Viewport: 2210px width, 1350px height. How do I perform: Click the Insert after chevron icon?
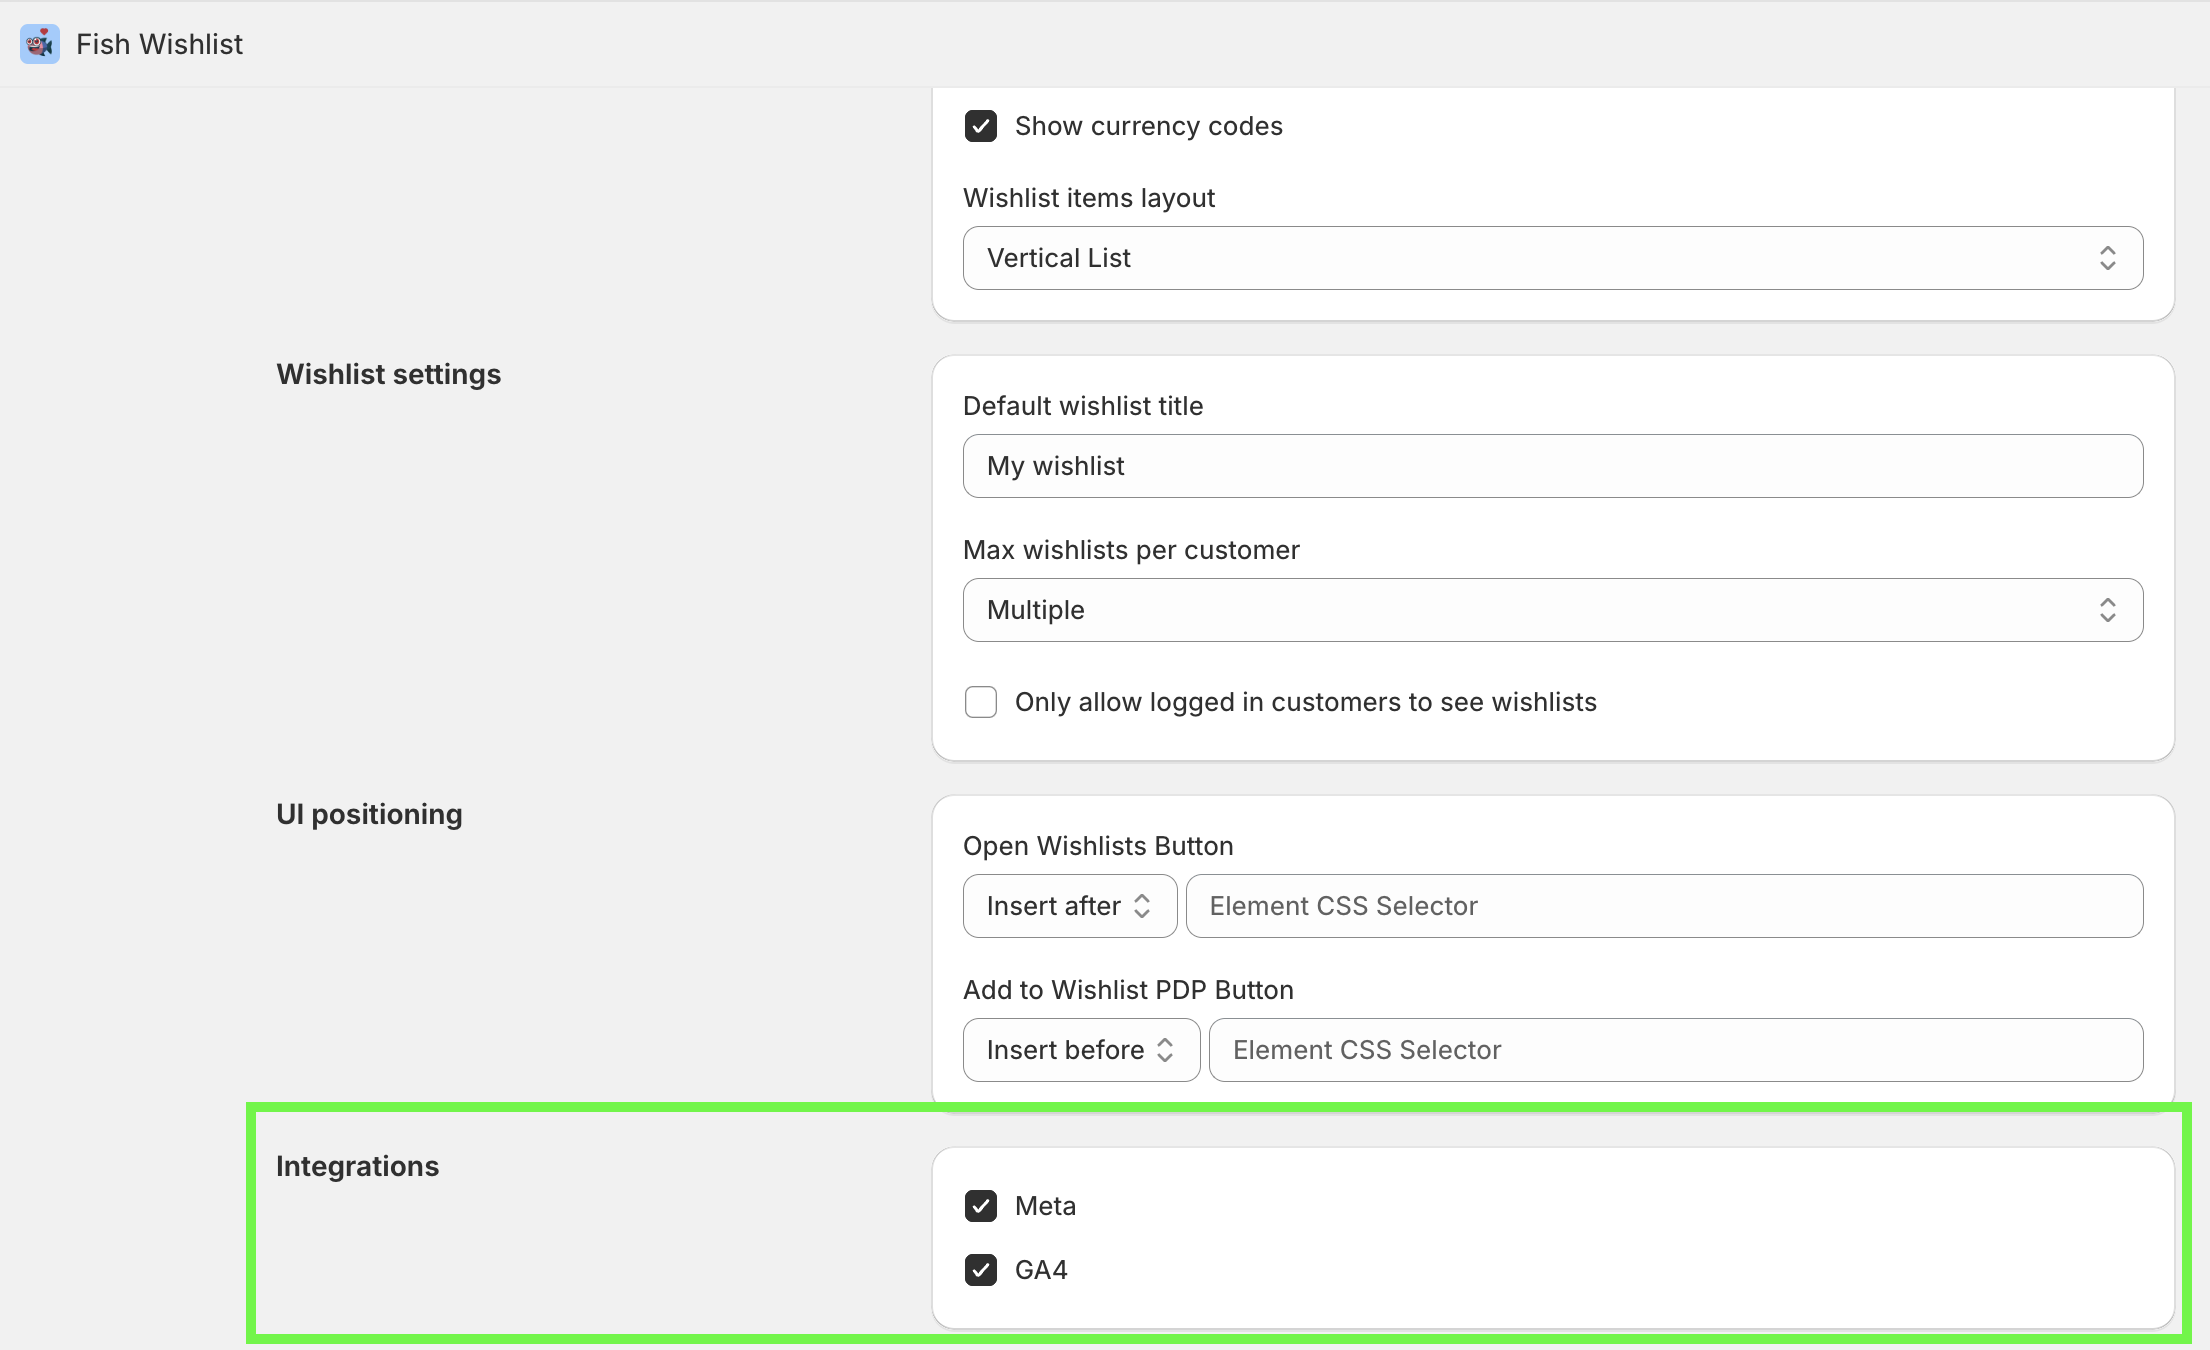(1142, 906)
